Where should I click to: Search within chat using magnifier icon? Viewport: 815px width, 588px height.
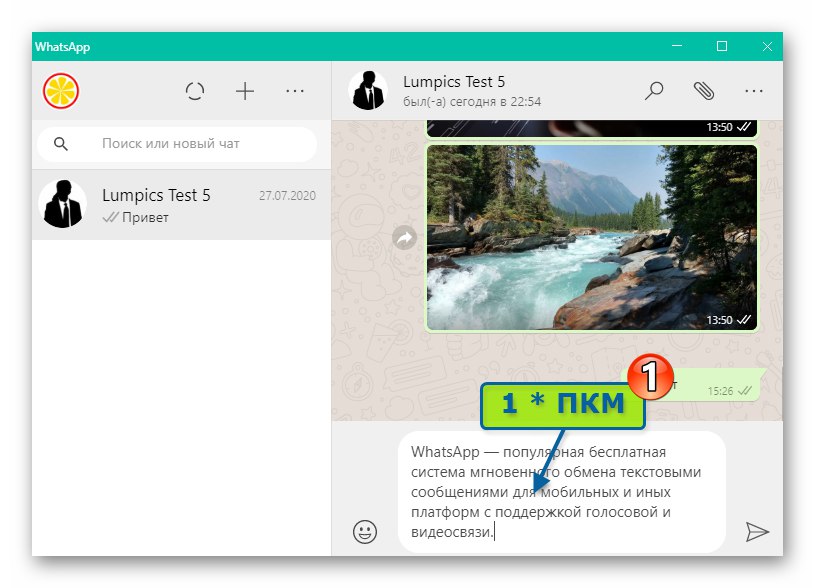click(x=654, y=90)
